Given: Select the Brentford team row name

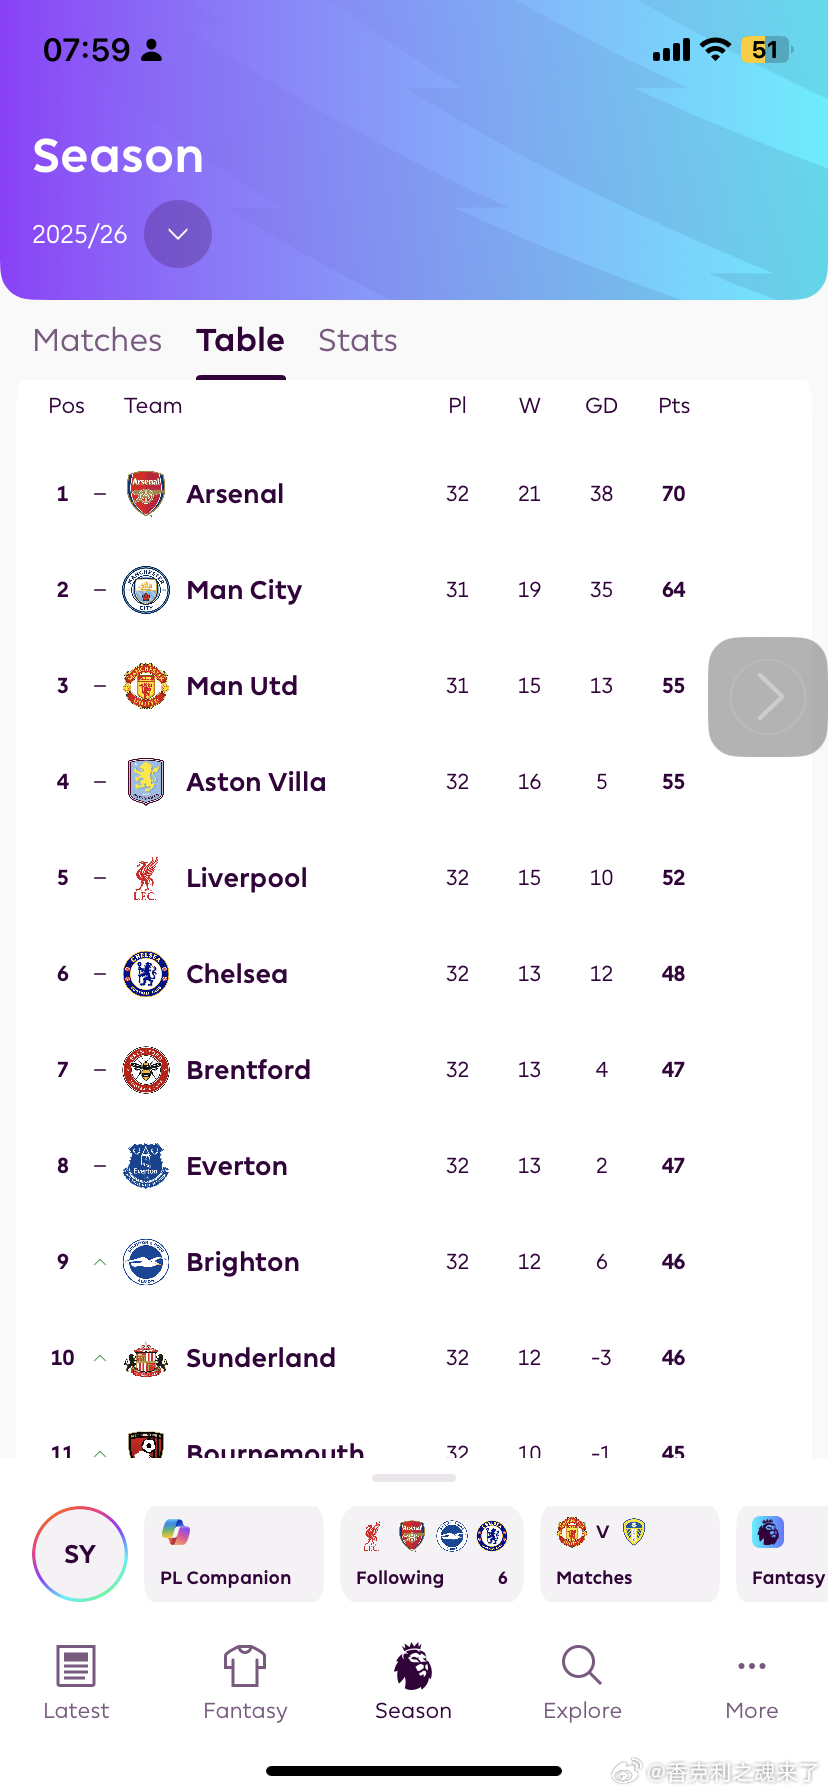Looking at the screenshot, I should tap(248, 1070).
